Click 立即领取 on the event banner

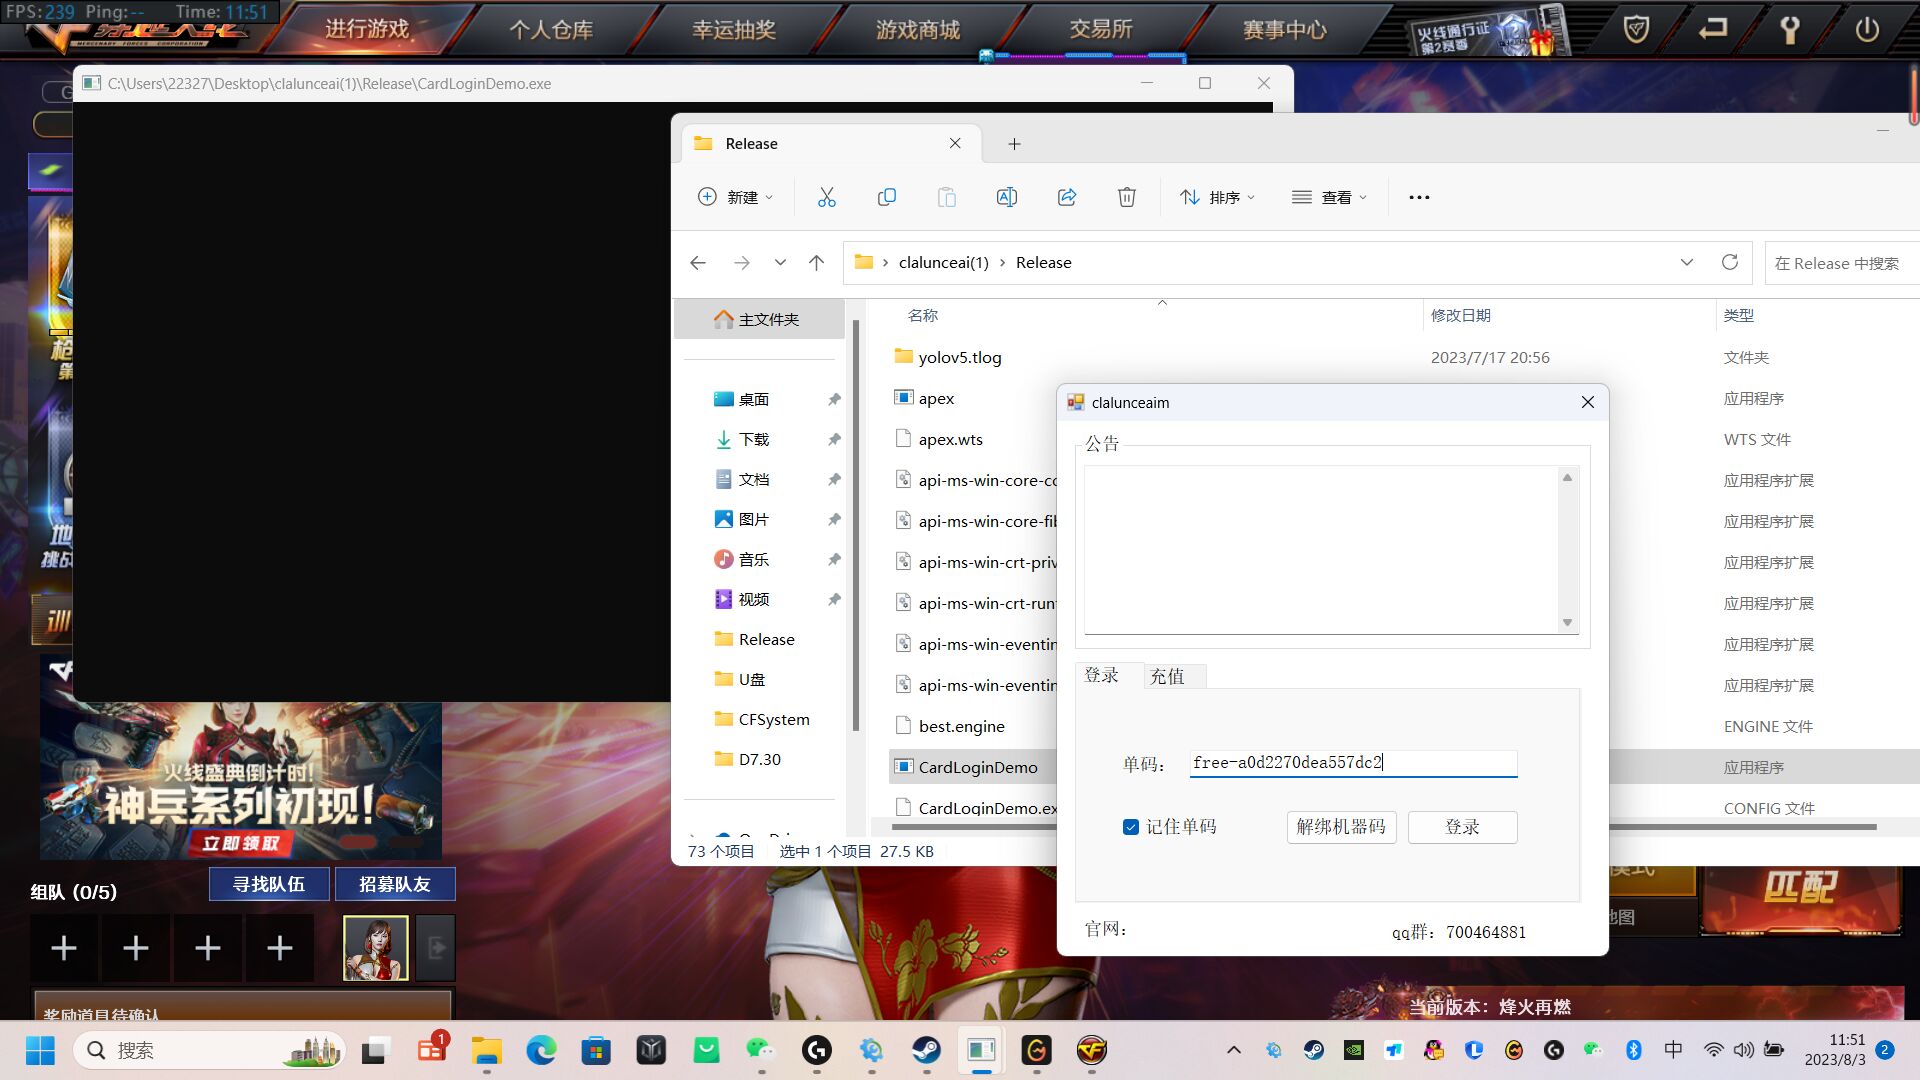(241, 843)
